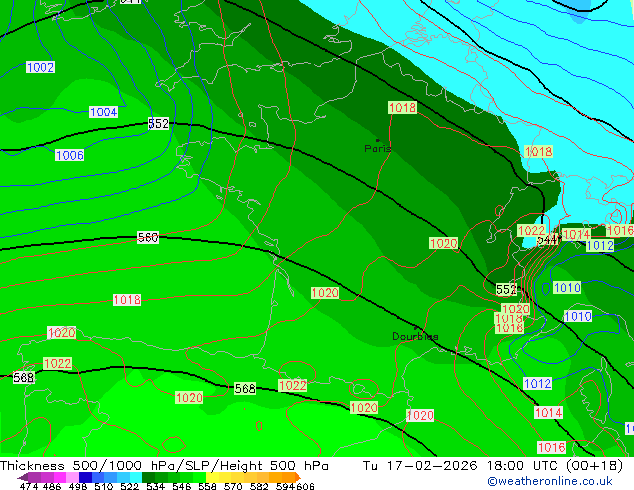Click the white 1016 label below 1014
634x490 pixels.
coord(551,447)
